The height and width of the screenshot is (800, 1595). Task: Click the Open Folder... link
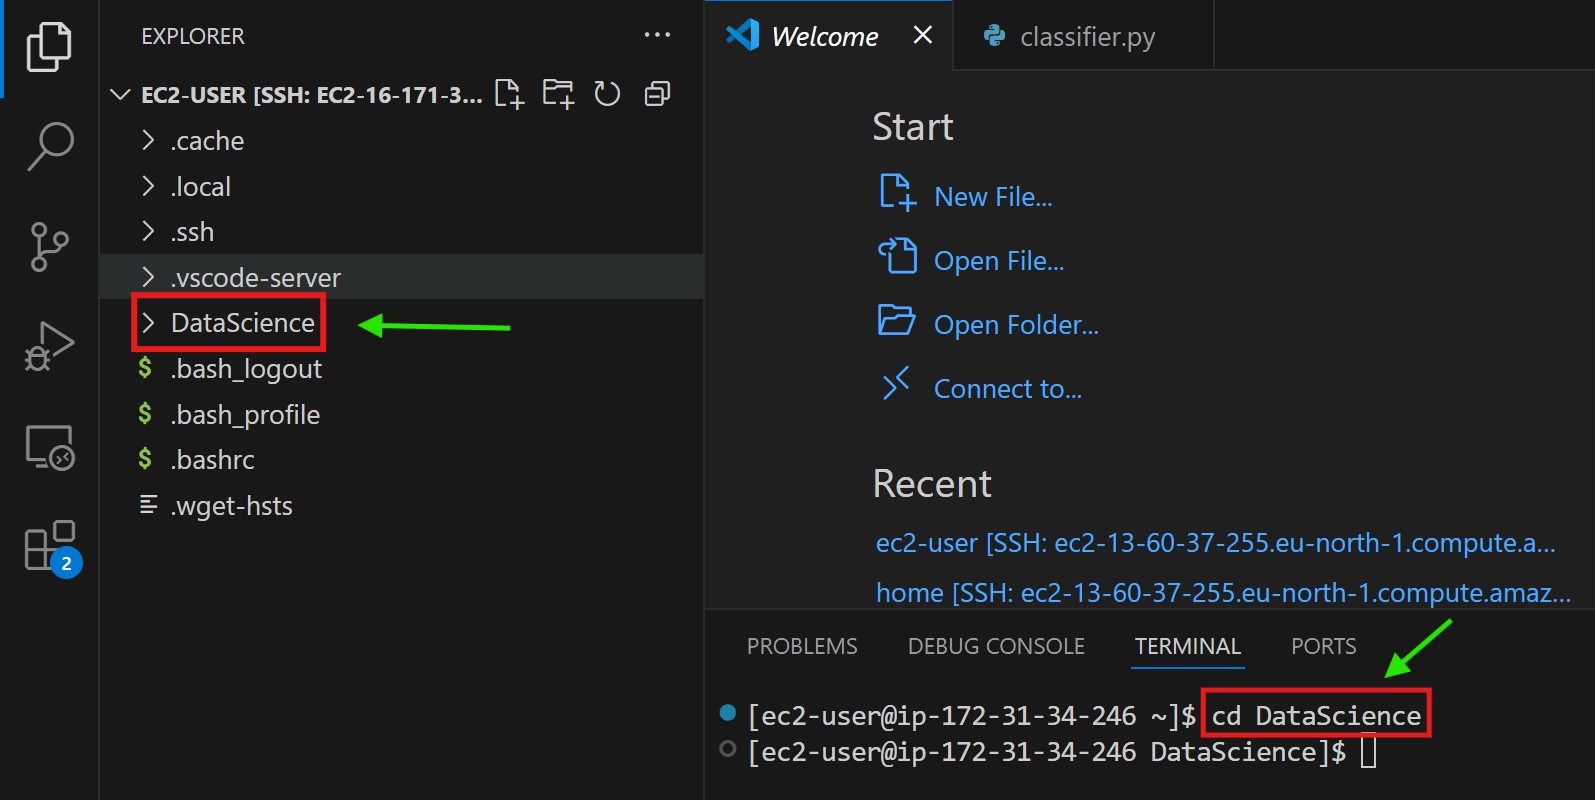click(x=1015, y=325)
